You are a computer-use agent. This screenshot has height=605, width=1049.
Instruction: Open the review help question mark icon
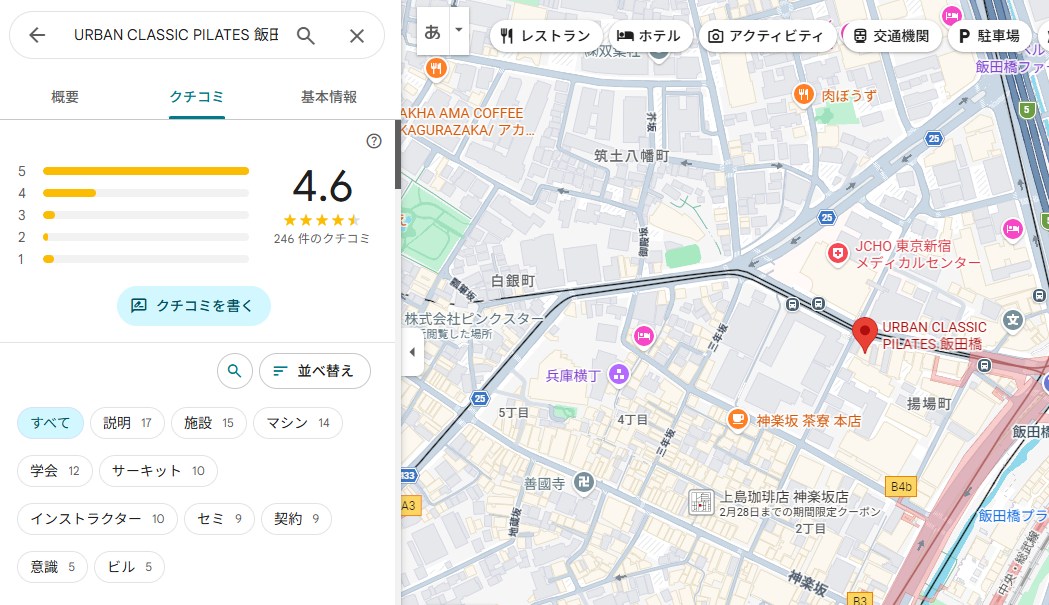point(374,141)
